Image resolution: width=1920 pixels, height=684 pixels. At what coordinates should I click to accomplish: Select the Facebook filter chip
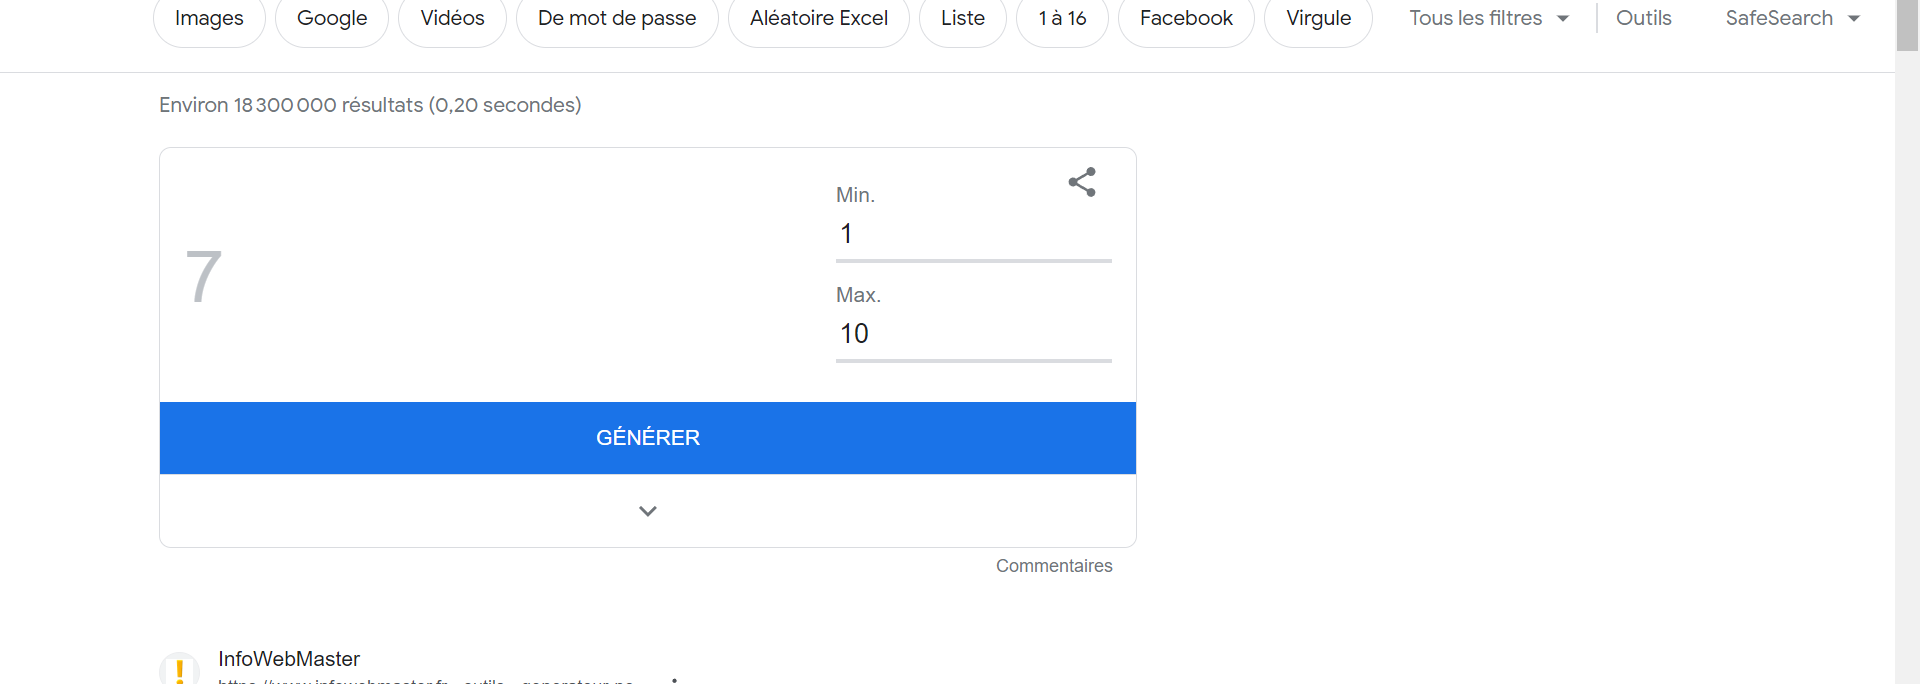click(1186, 19)
